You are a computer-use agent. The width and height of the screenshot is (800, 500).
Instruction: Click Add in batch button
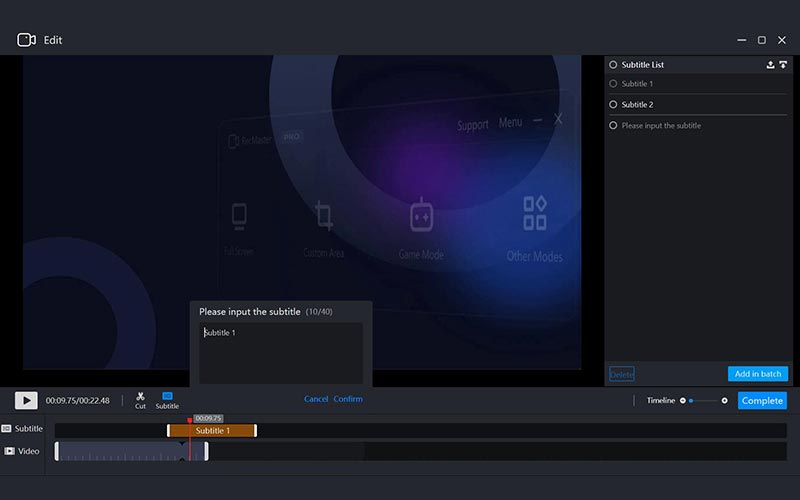[758, 374]
